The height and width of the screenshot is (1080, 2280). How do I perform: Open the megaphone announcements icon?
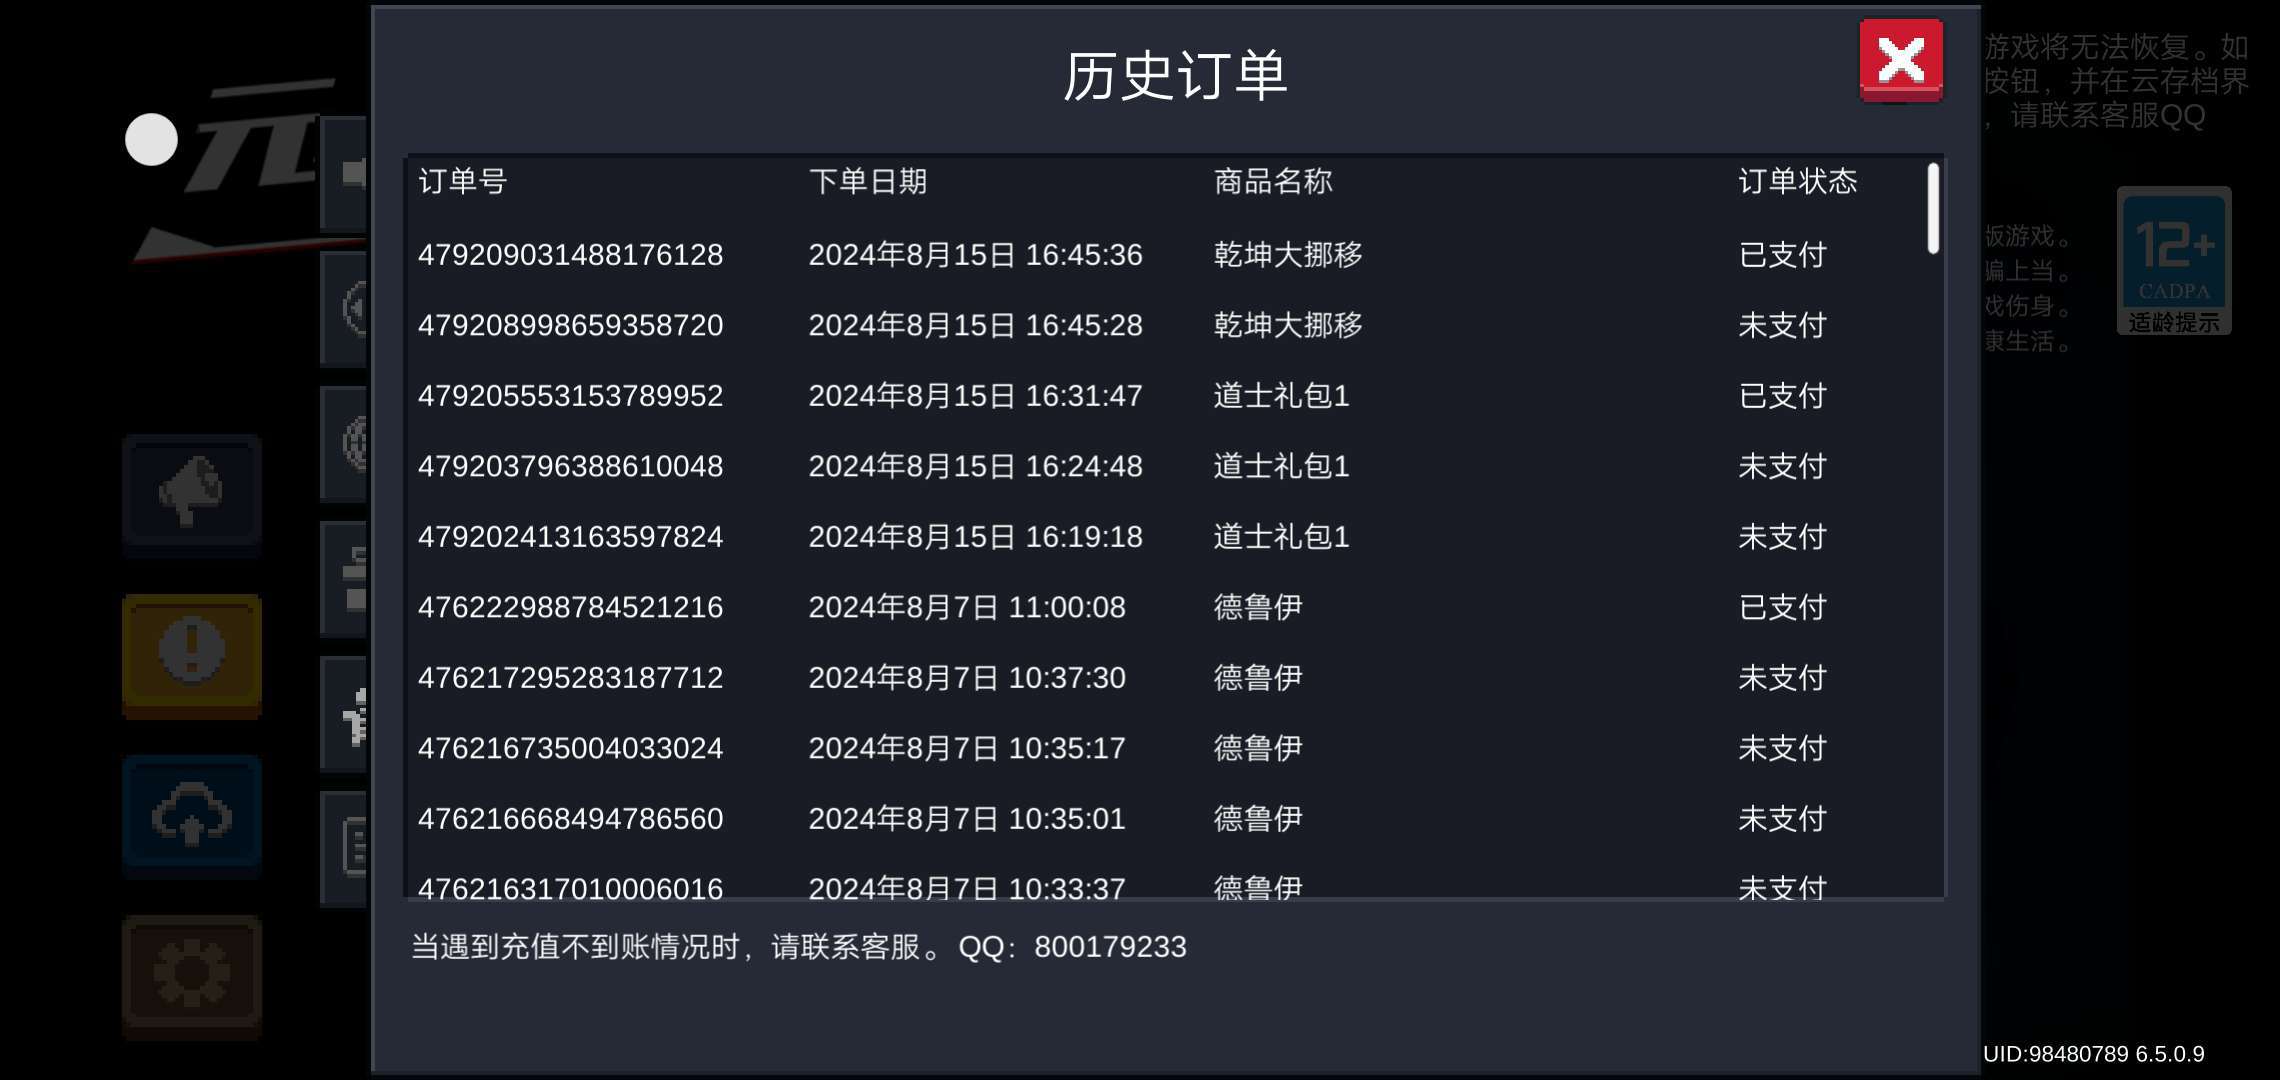click(x=192, y=492)
